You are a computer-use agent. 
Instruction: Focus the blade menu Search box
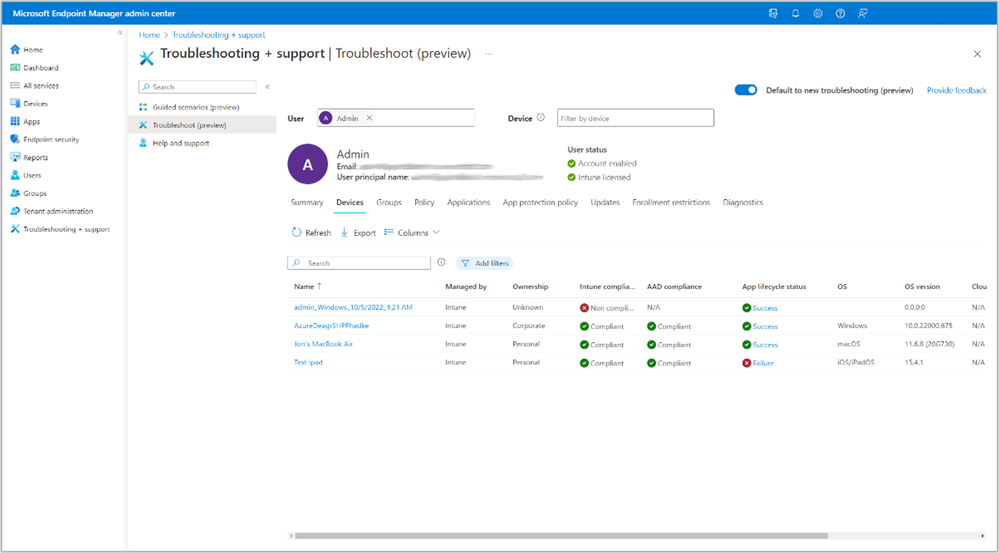point(198,87)
